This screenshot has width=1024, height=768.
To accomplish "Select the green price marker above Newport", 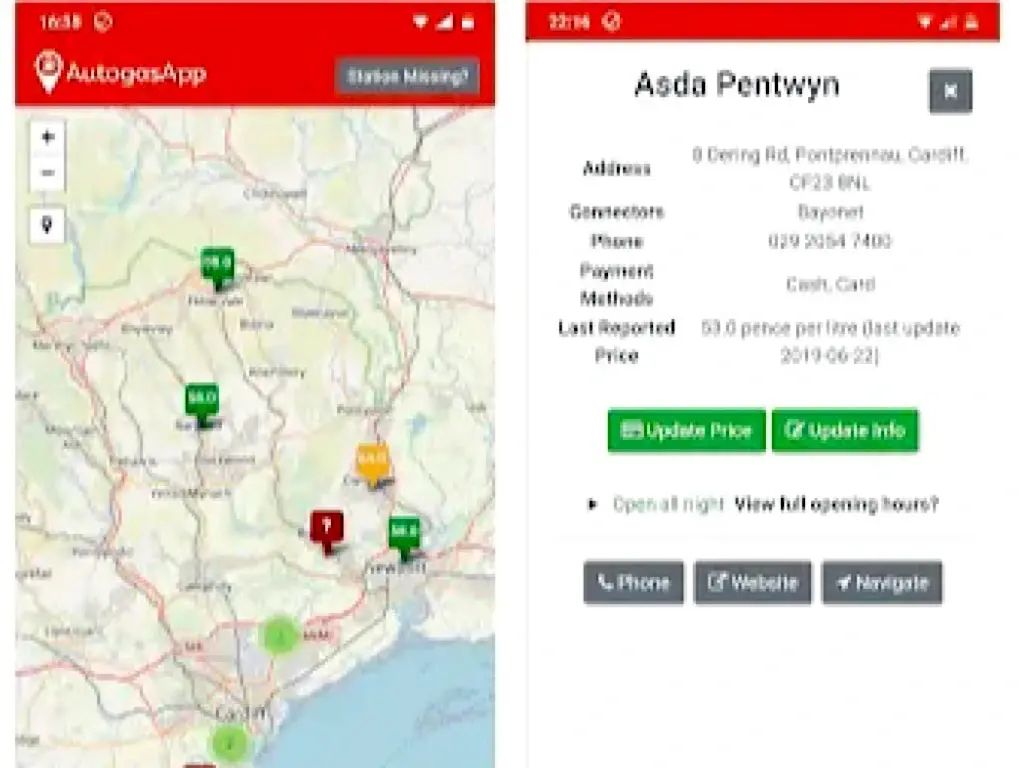I will pos(404,537).
